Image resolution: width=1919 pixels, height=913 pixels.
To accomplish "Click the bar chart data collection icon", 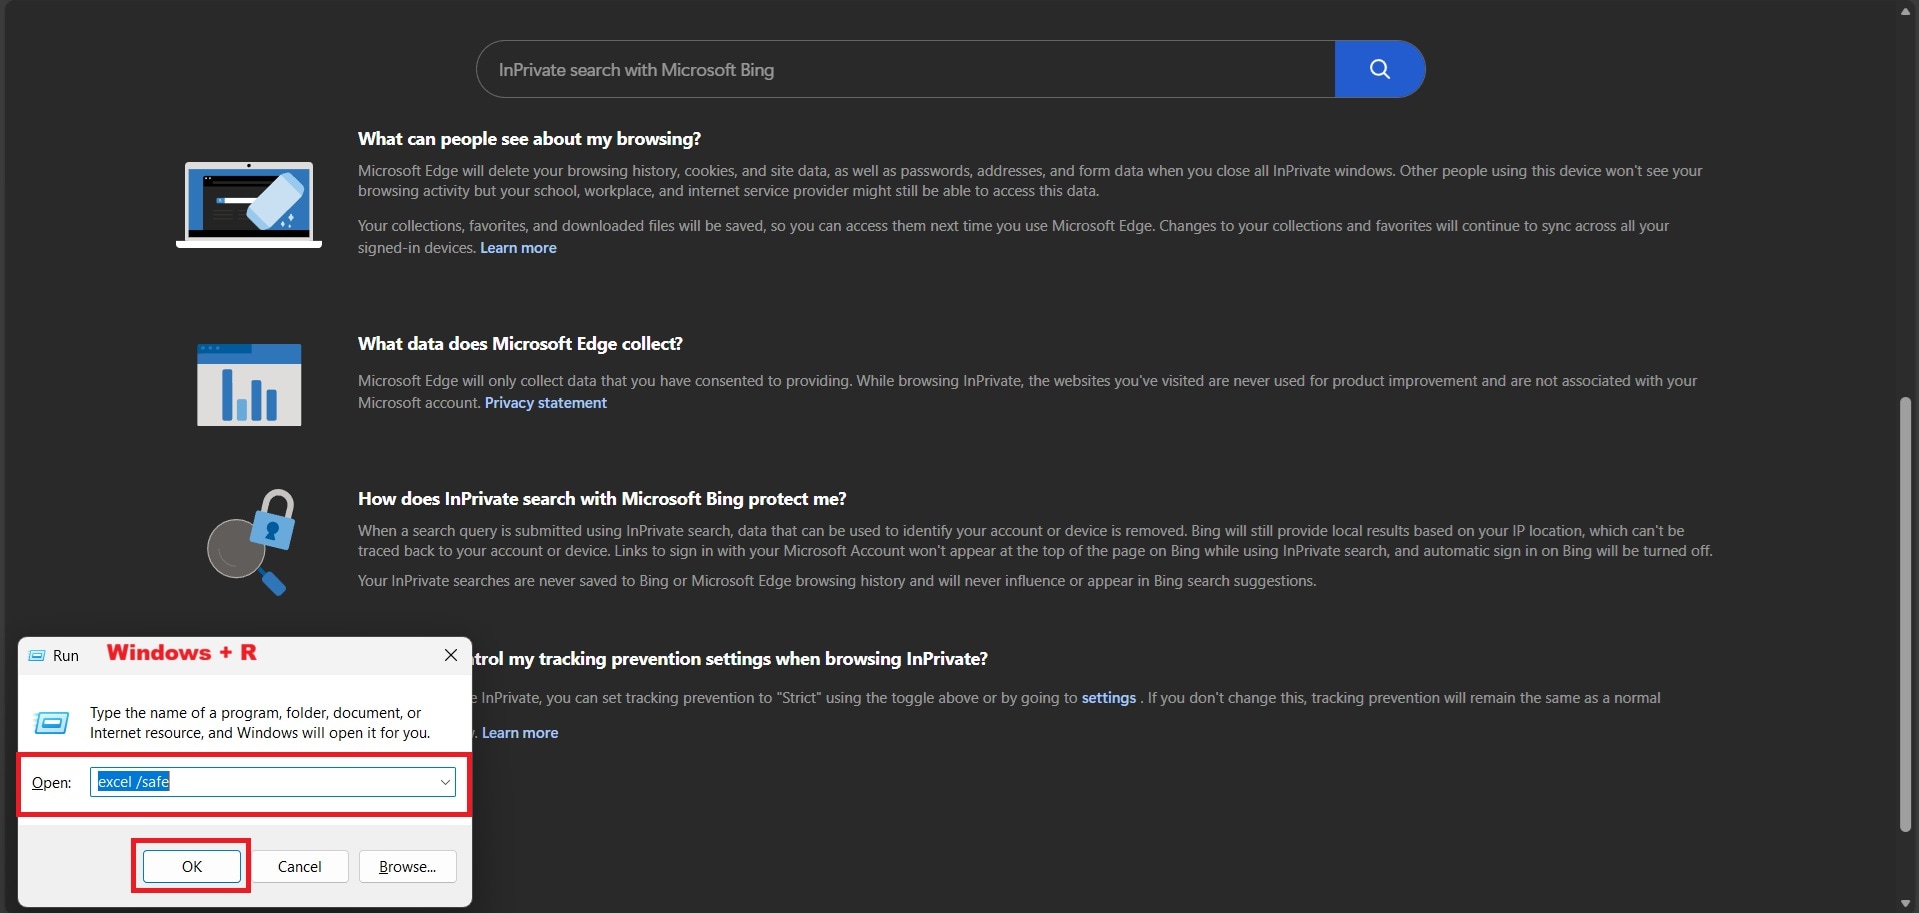I will pyautogui.click(x=249, y=384).
